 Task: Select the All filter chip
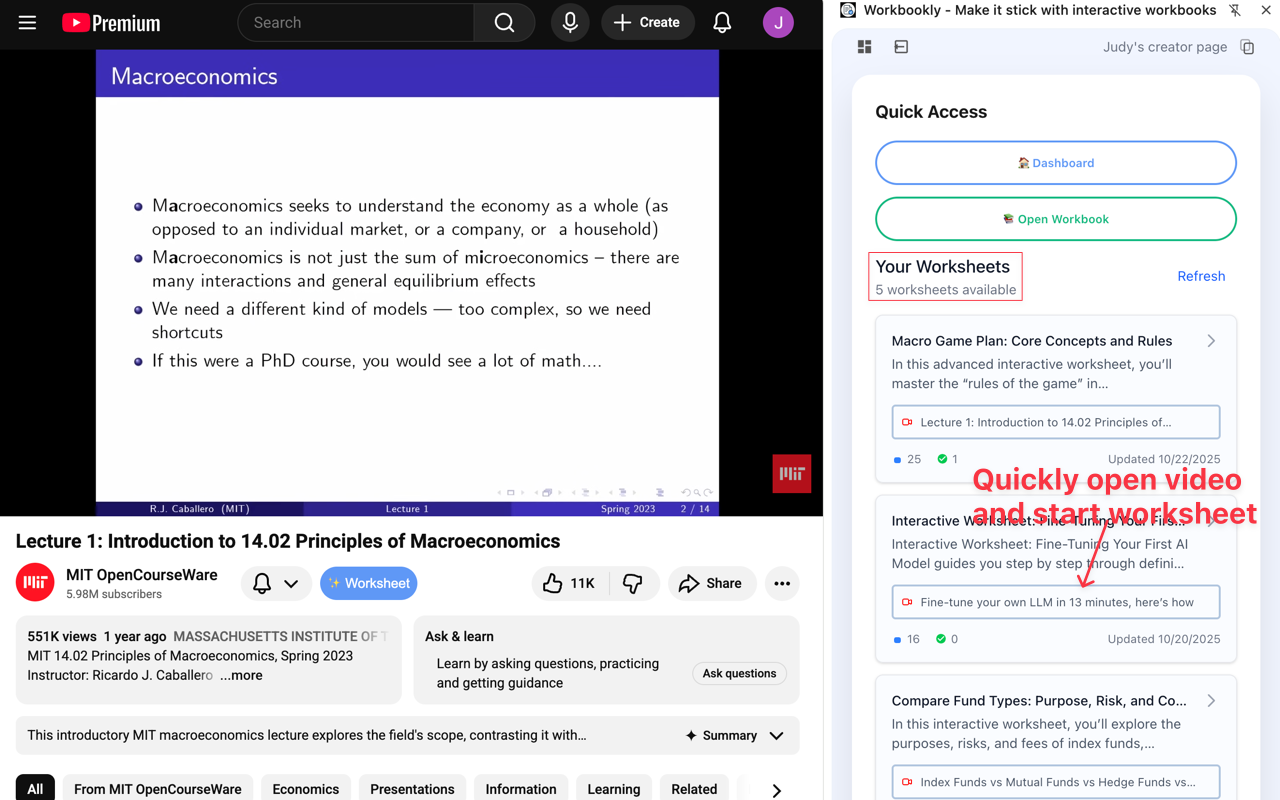(35, 789)
